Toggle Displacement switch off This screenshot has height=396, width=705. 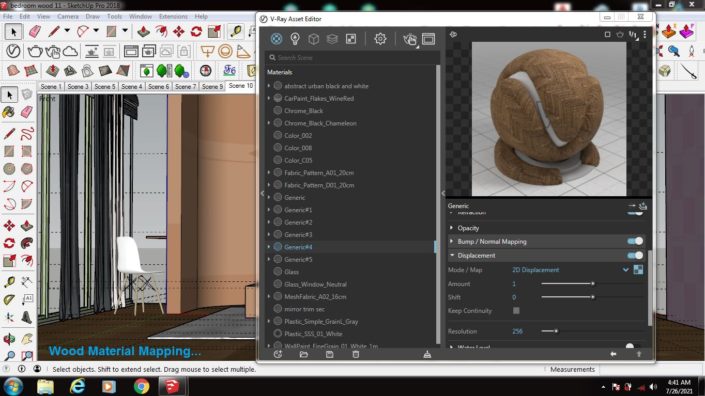(635, 255)
